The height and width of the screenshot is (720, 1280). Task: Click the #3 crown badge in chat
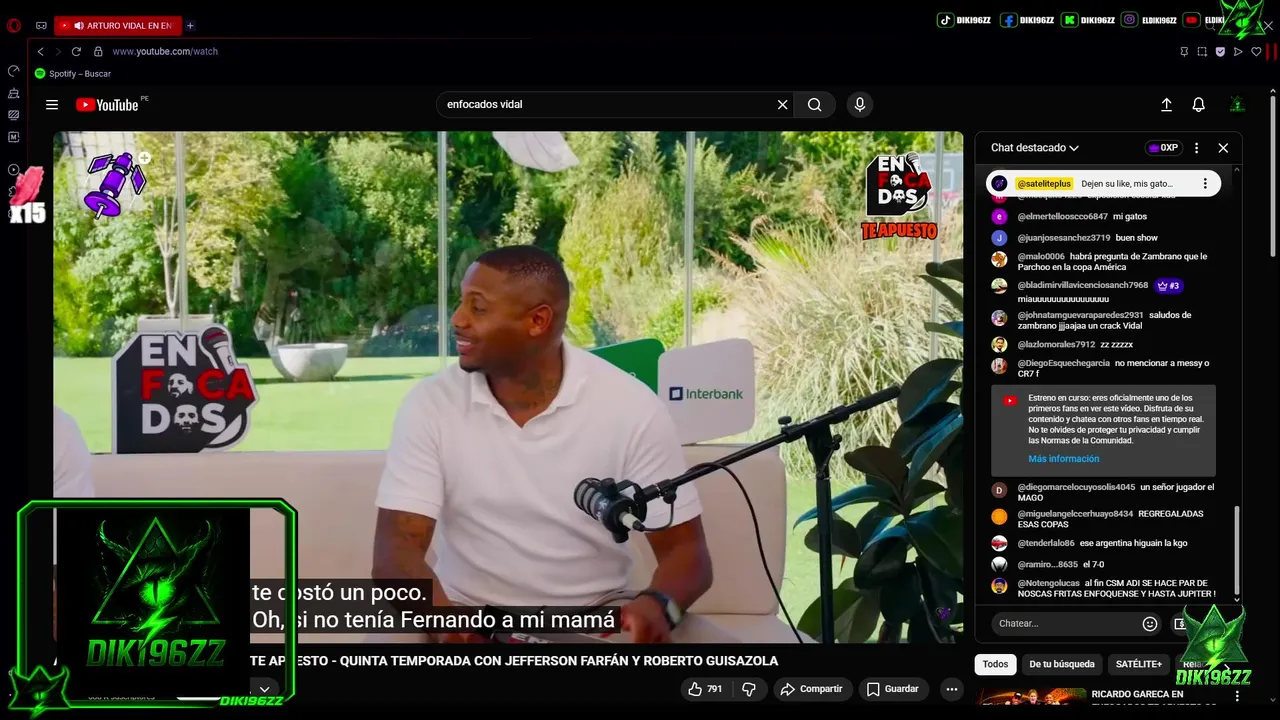pyautogui.click(x=1168, y=286)
